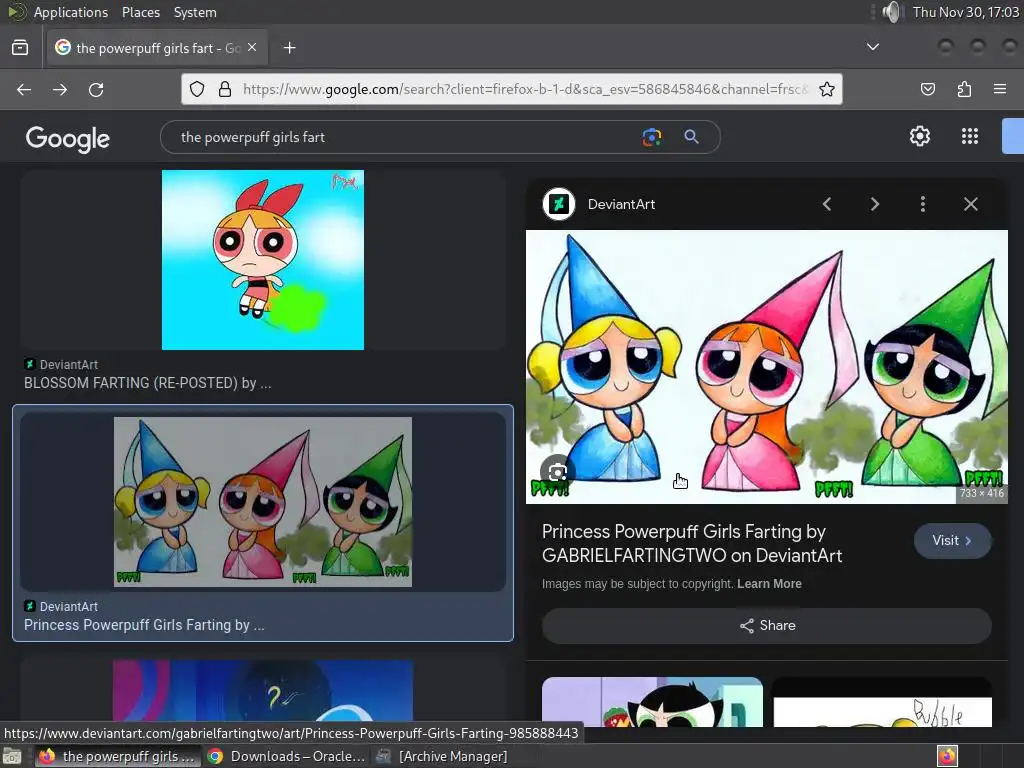Go back to previous page

(24, 89)
